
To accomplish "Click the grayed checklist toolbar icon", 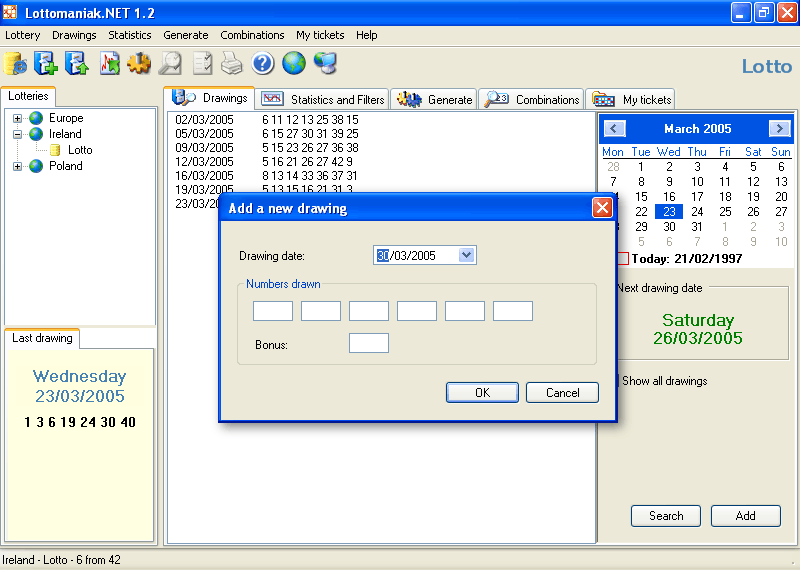I will 202,64.
